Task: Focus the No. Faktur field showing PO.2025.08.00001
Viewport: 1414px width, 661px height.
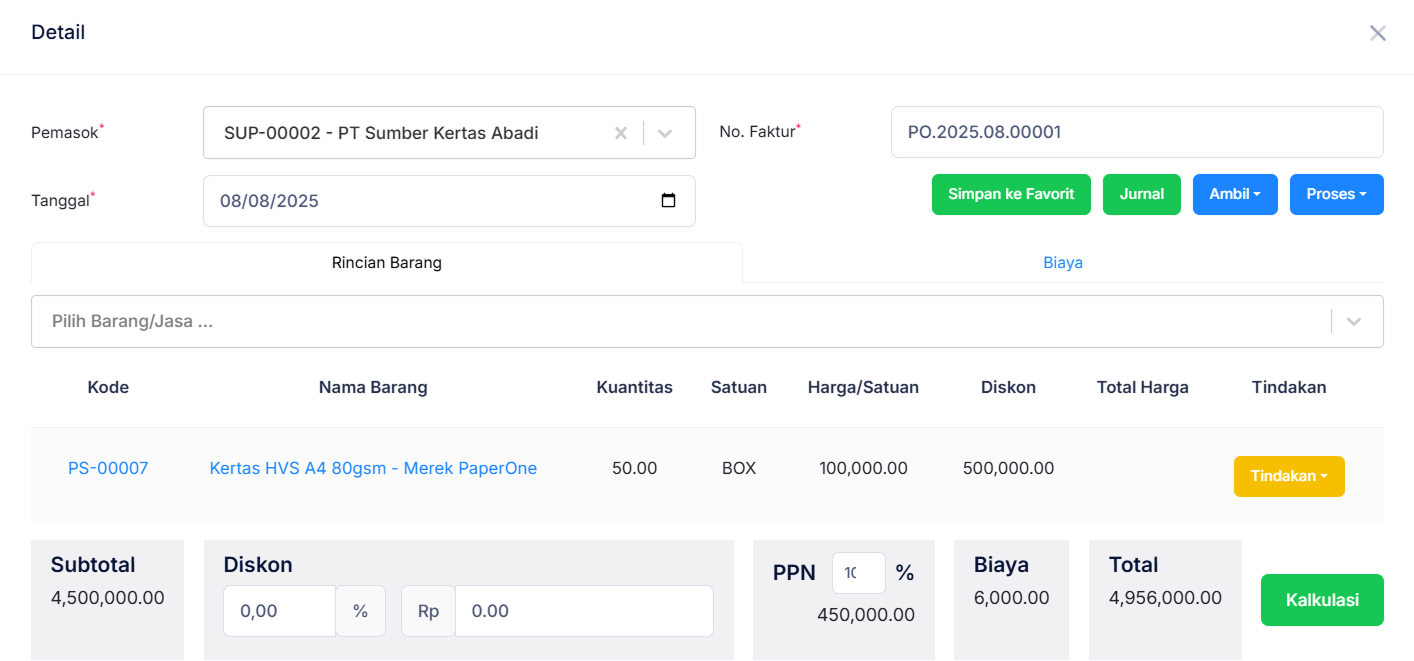Action: [x=1136, y=131]
